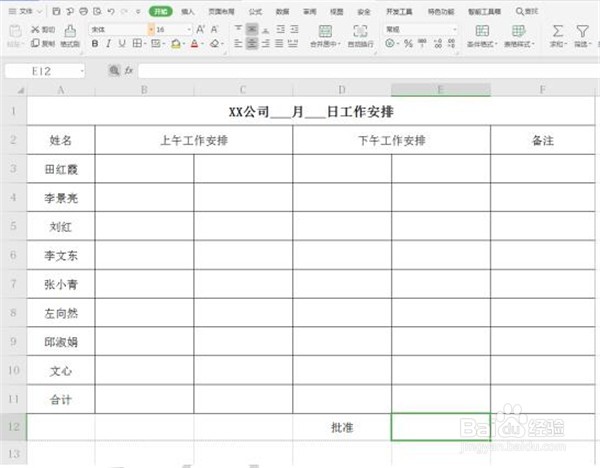Viewport: 600px width, 468px height.
Task: Apply red font color
Action: pyautogui.click(x=194, y=44)
